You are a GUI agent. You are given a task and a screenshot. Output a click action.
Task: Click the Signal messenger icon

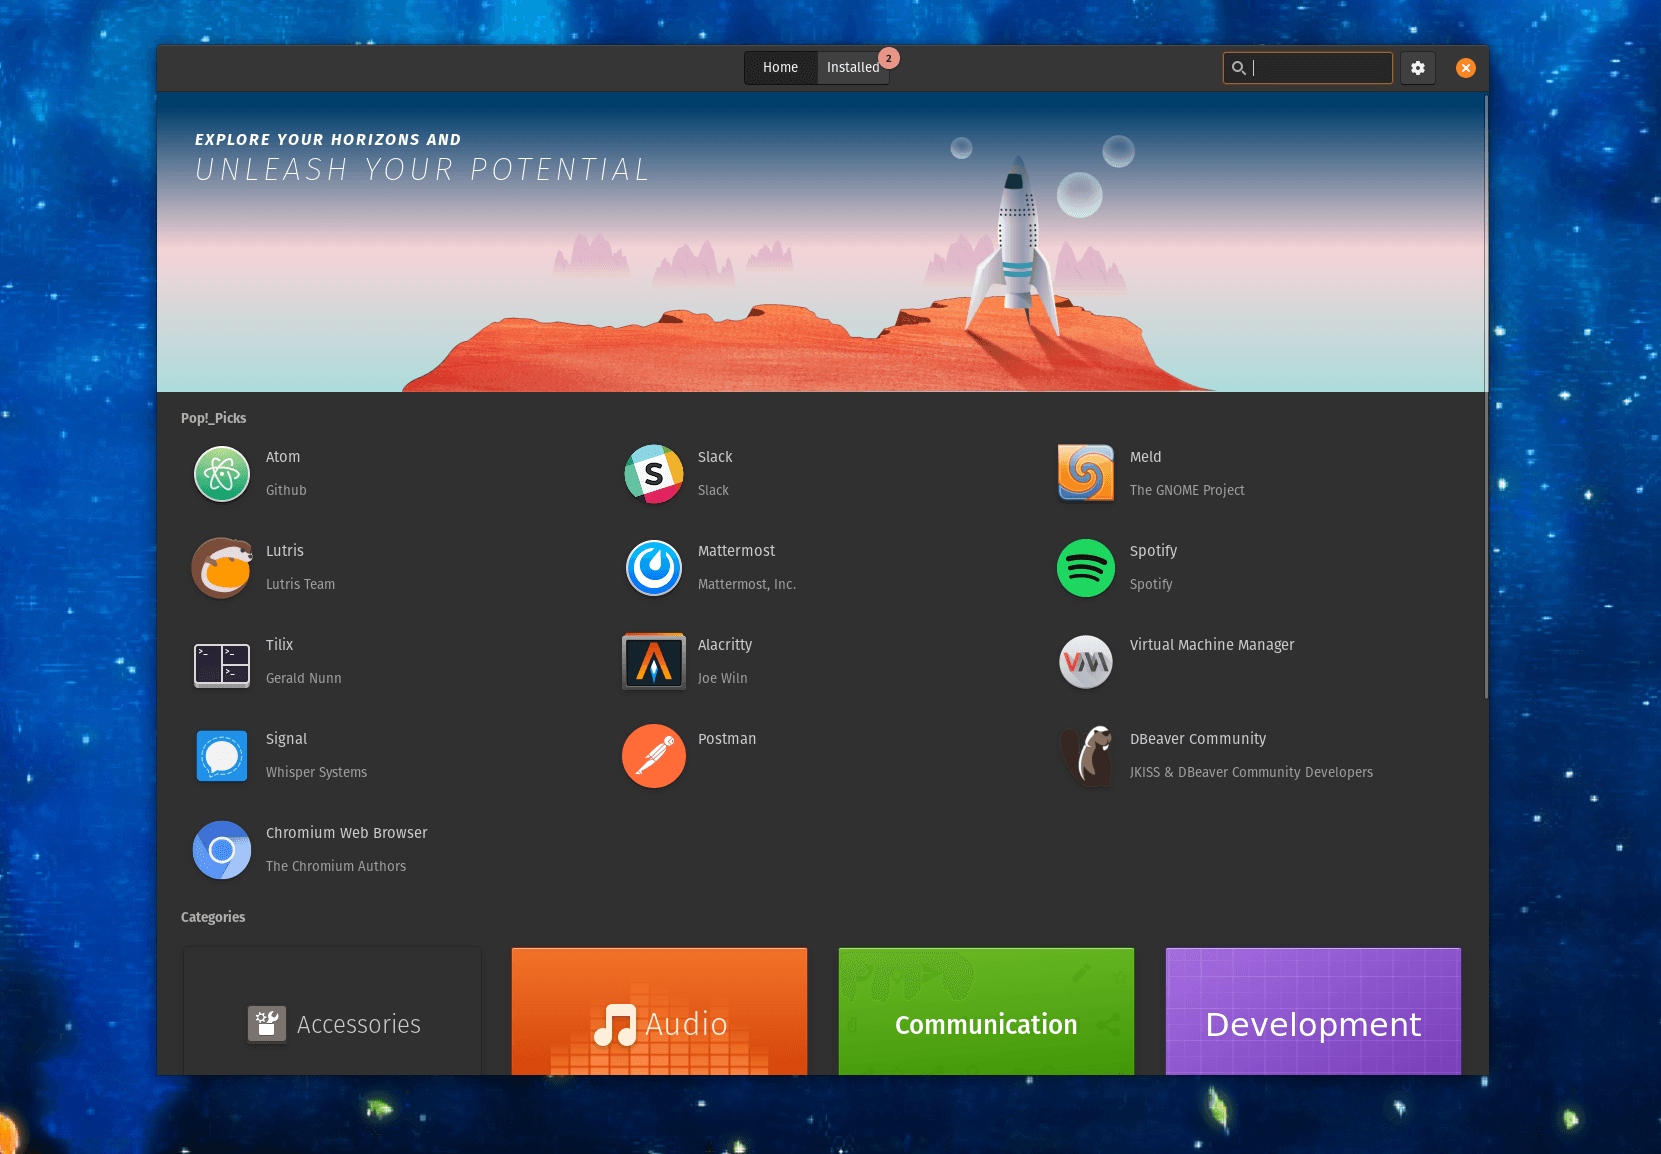(x=222, y=756)
